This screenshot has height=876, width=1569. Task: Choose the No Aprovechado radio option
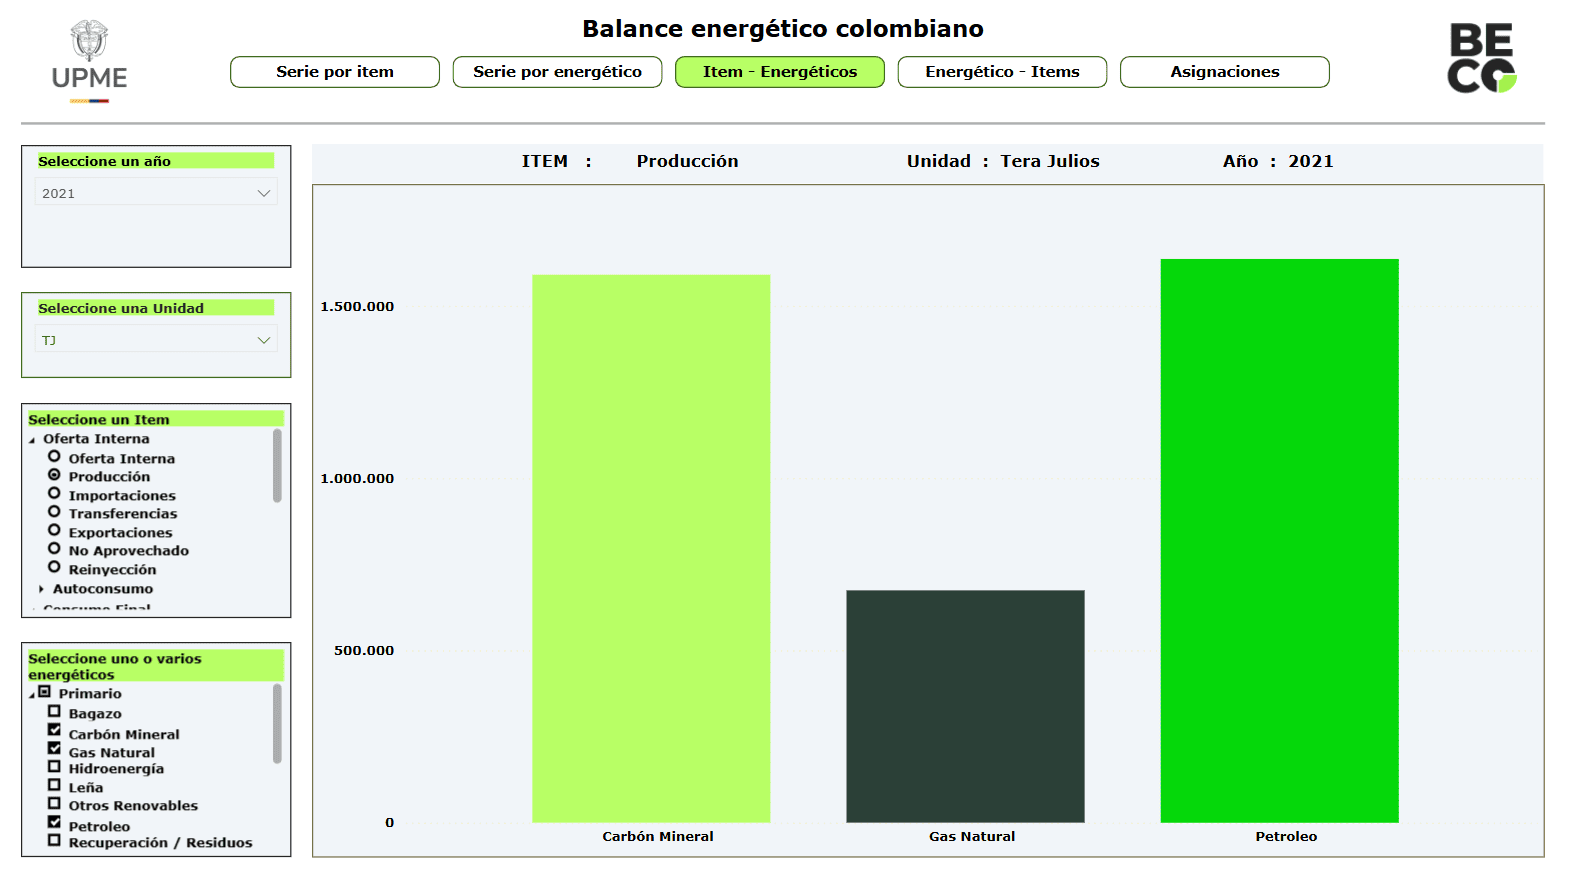(54, 548)
